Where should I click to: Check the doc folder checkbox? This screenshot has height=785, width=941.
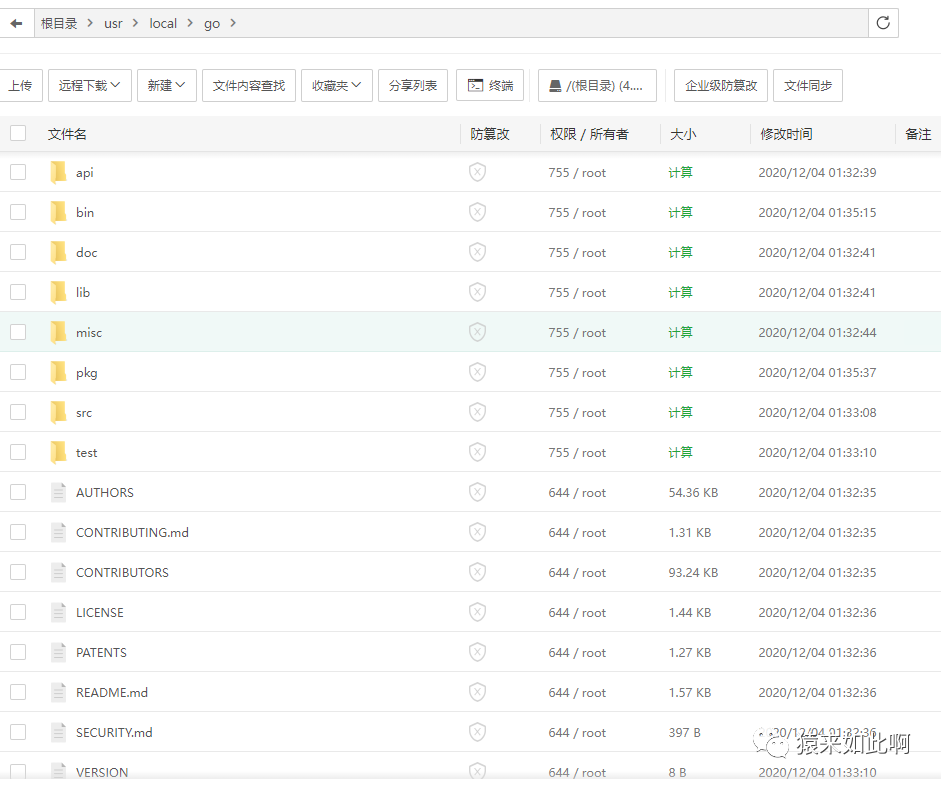pyautogui.click(x=18, y=252)
